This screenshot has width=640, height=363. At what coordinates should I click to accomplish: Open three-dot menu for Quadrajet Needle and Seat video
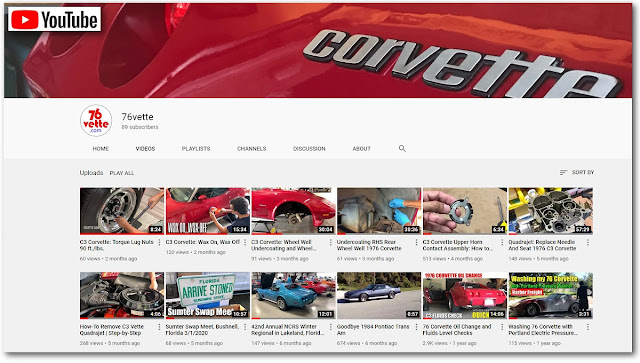click(588, 243)
